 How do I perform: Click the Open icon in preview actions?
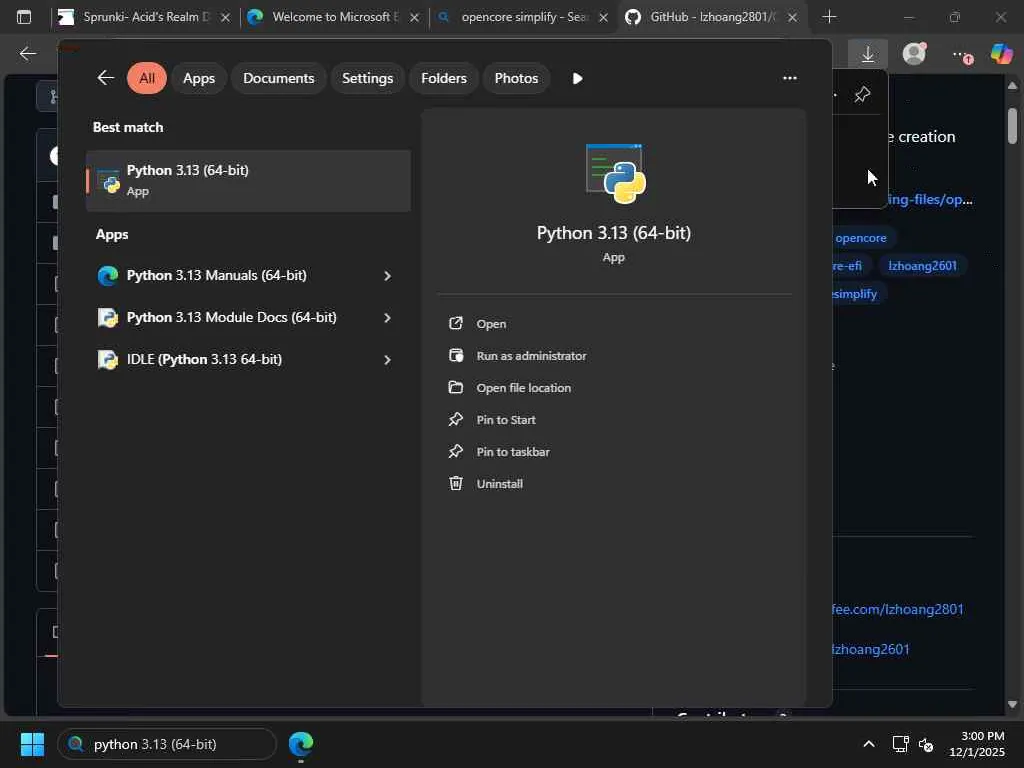point(456,323)
